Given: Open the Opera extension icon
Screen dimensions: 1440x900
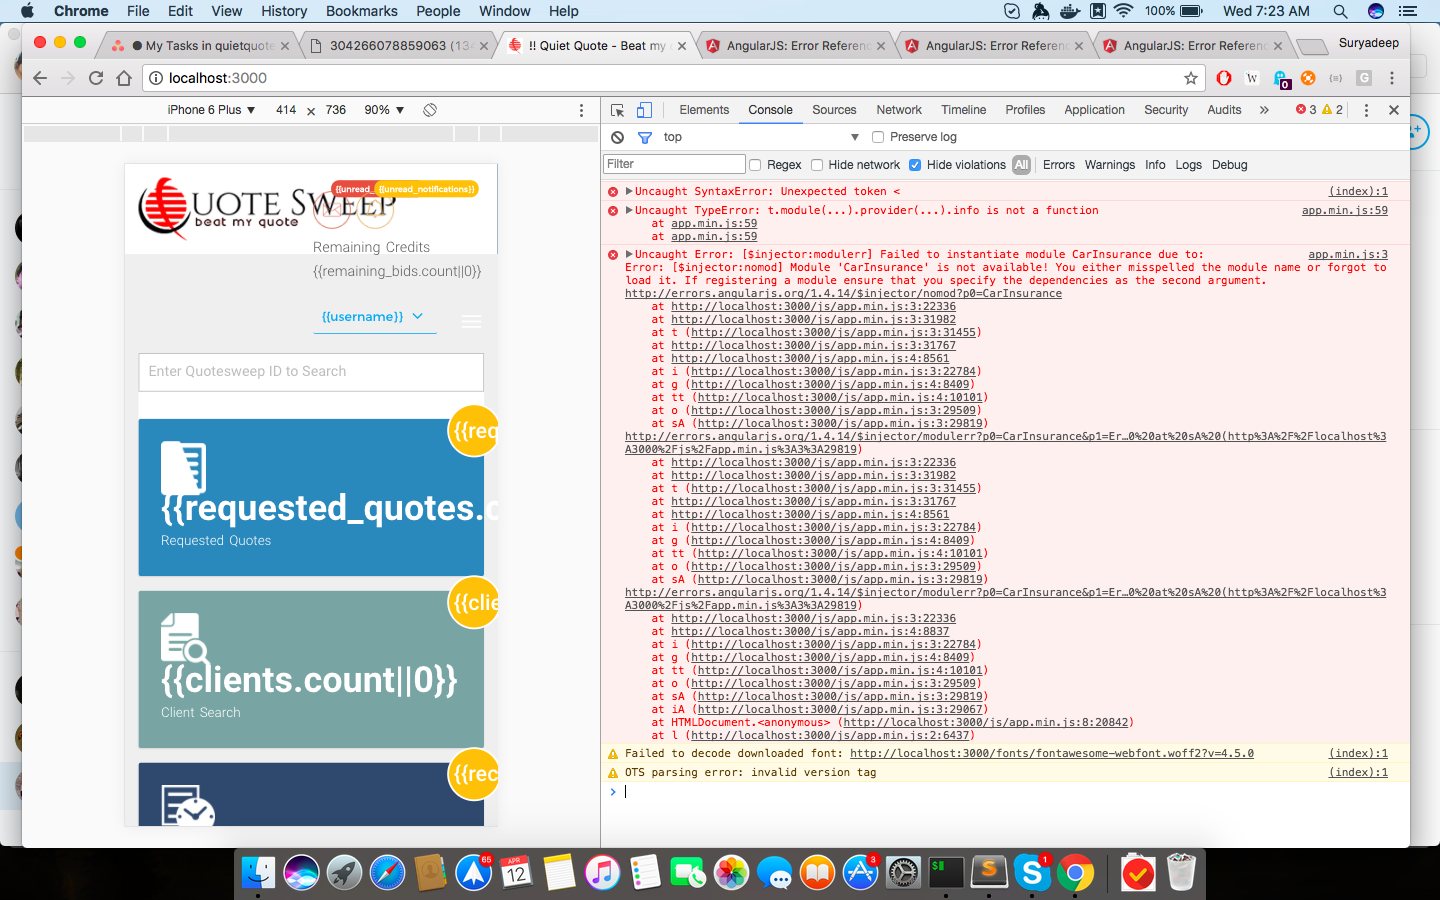Looking at the screenshot, I should click(1224, 78).
